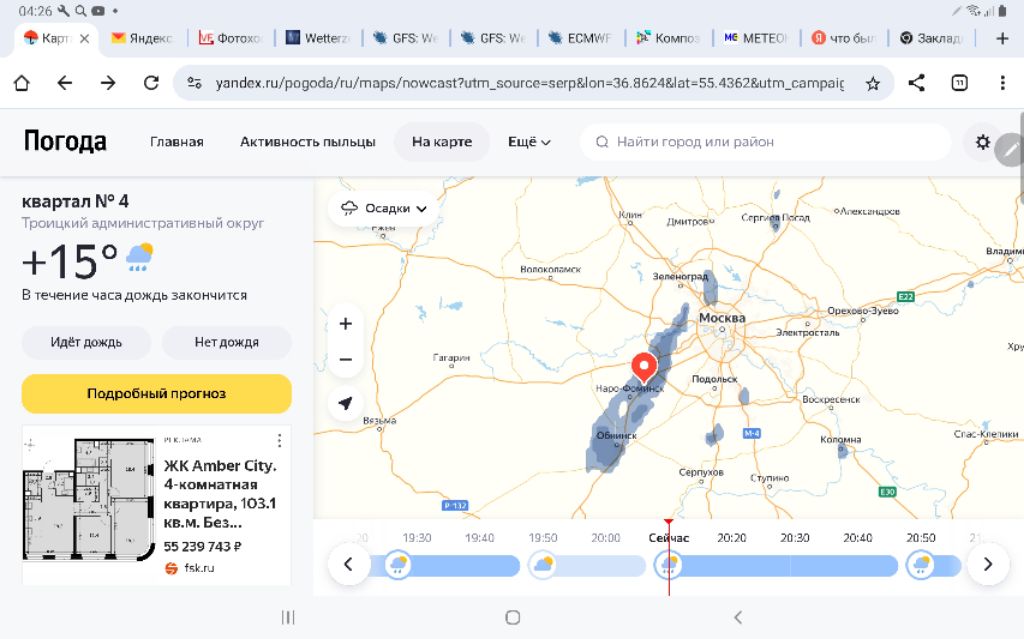Zoom in the map with plus button
Screen dimensions: 1024x639
click(346, 324)
